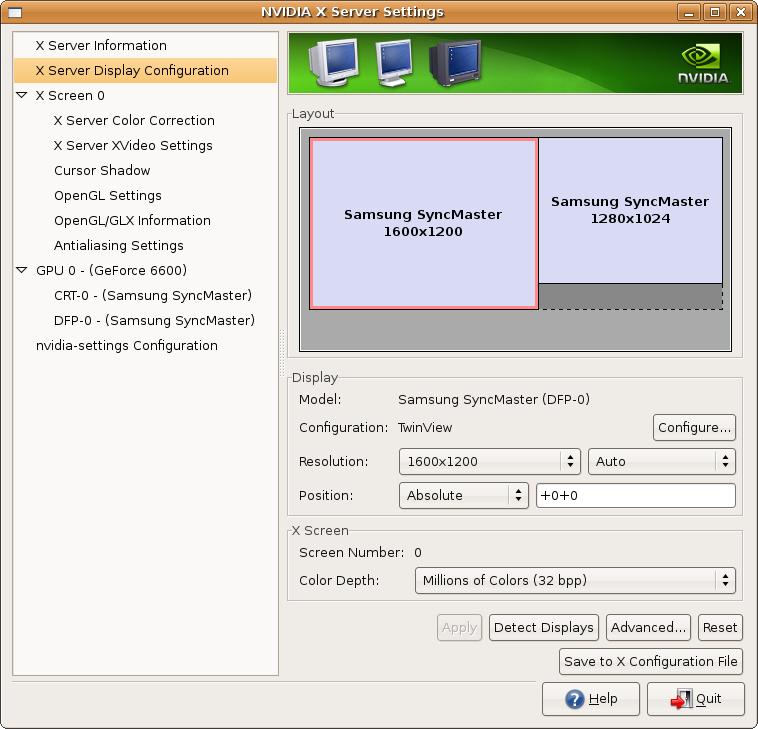This screenshot has width=758, height=729.
Task: Open Advanced... display options
Action: 648,628
